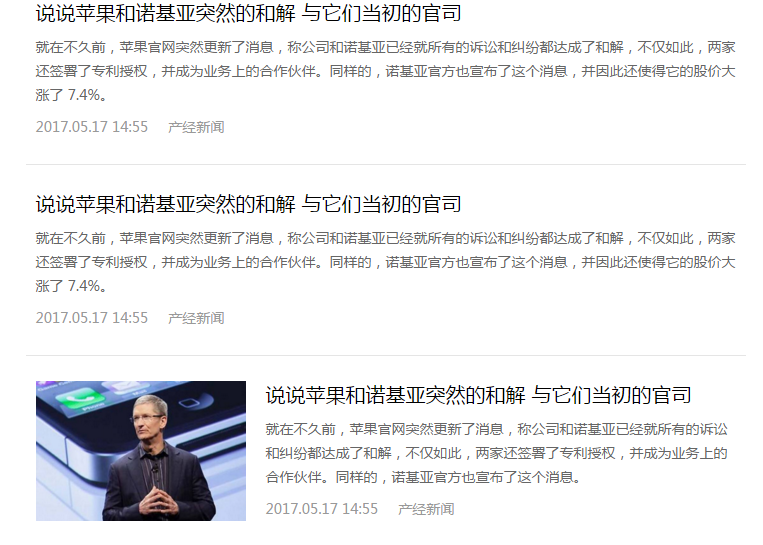Click the 7.4% figure in second summary
The image size is (763, 545).
[x=84, y=286]
